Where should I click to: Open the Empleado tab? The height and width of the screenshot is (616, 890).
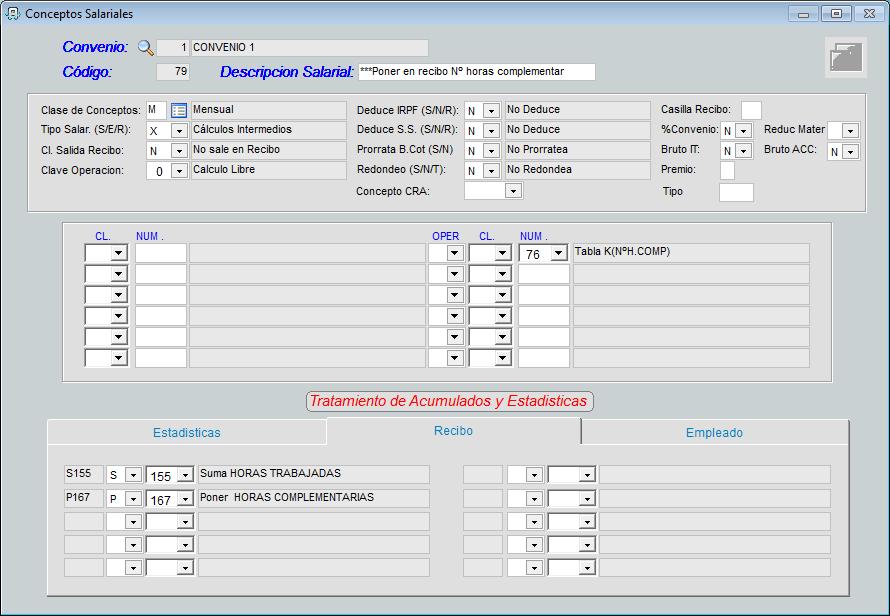coord(714,433)
